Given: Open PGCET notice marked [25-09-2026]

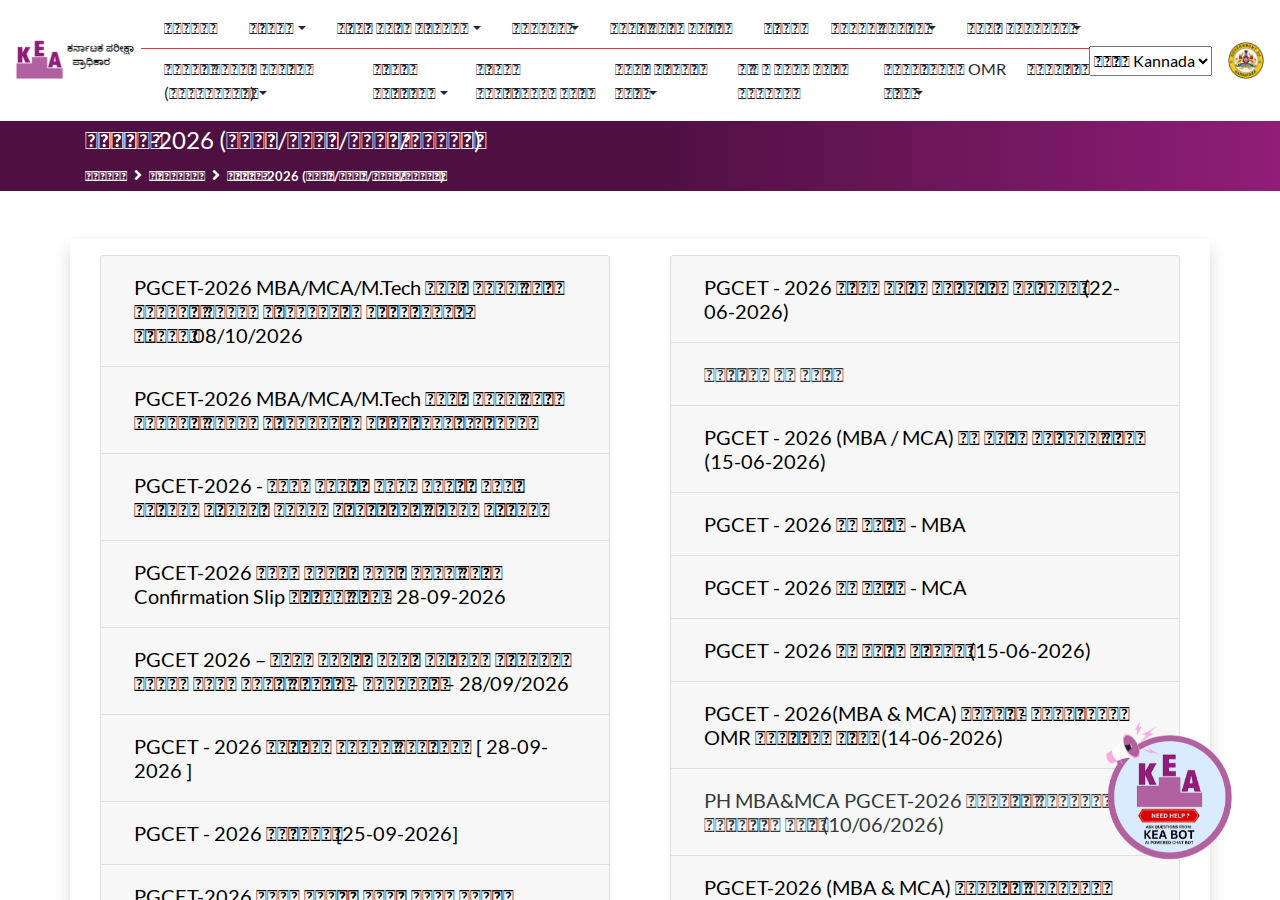Looking at the screenshot, I should [355, 833].
